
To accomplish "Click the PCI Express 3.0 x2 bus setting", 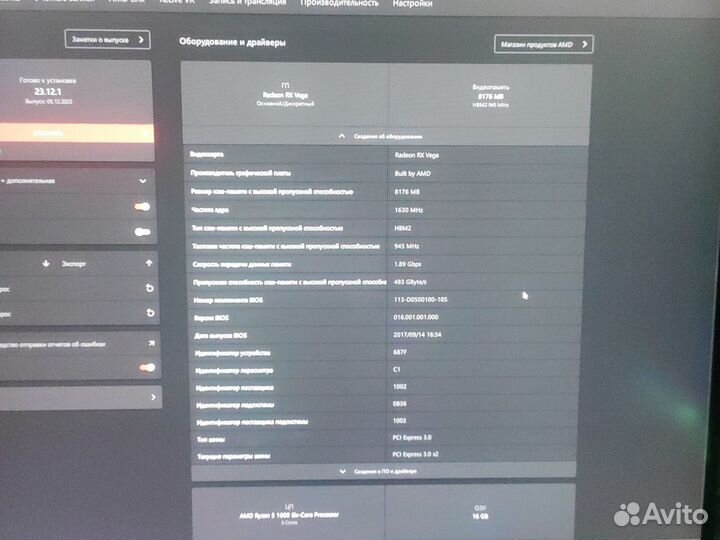I will tap(415, 454).
